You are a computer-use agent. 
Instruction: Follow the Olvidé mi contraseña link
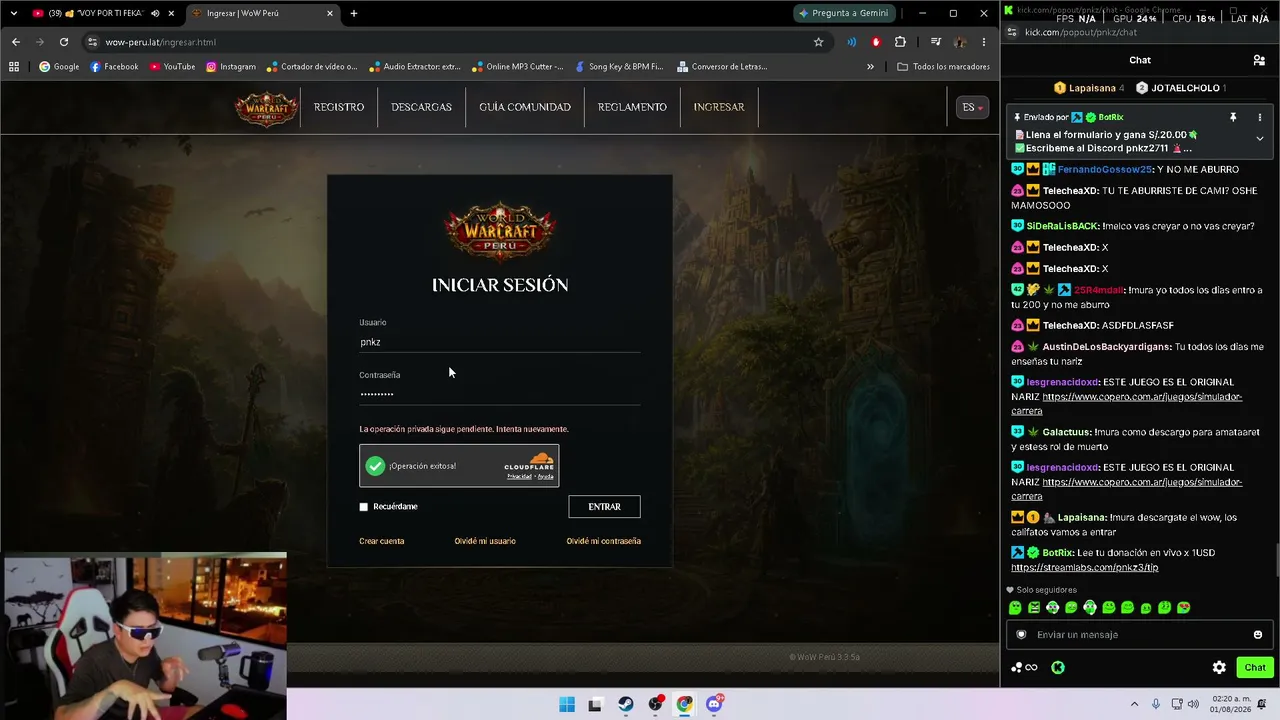point(604,541)
